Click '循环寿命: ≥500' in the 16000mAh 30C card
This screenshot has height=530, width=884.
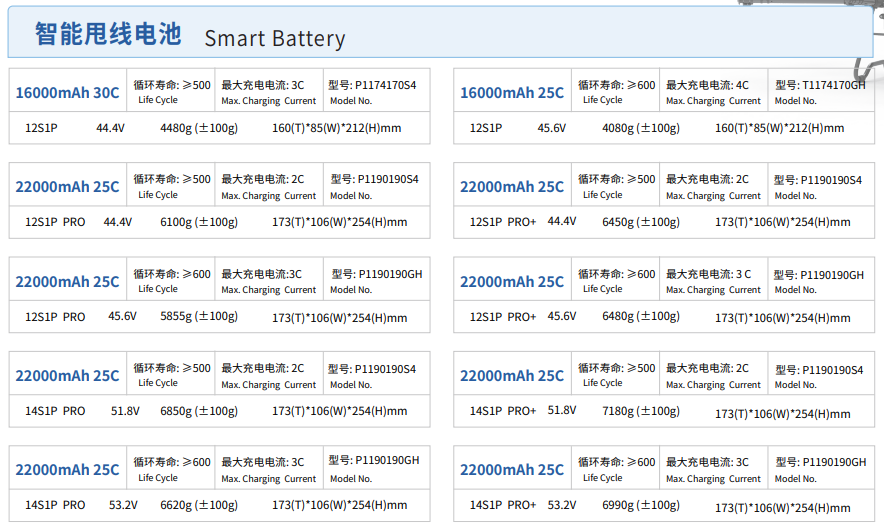pyautogui.click(x=172, y=85)
